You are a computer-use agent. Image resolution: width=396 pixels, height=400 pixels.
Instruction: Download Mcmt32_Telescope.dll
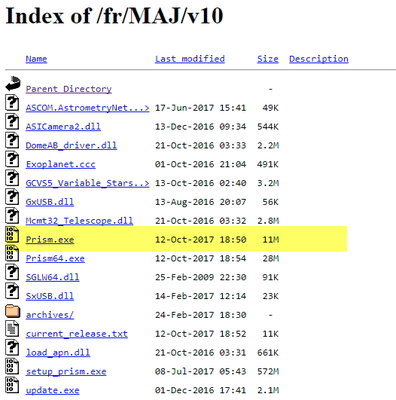coord(79,221)
